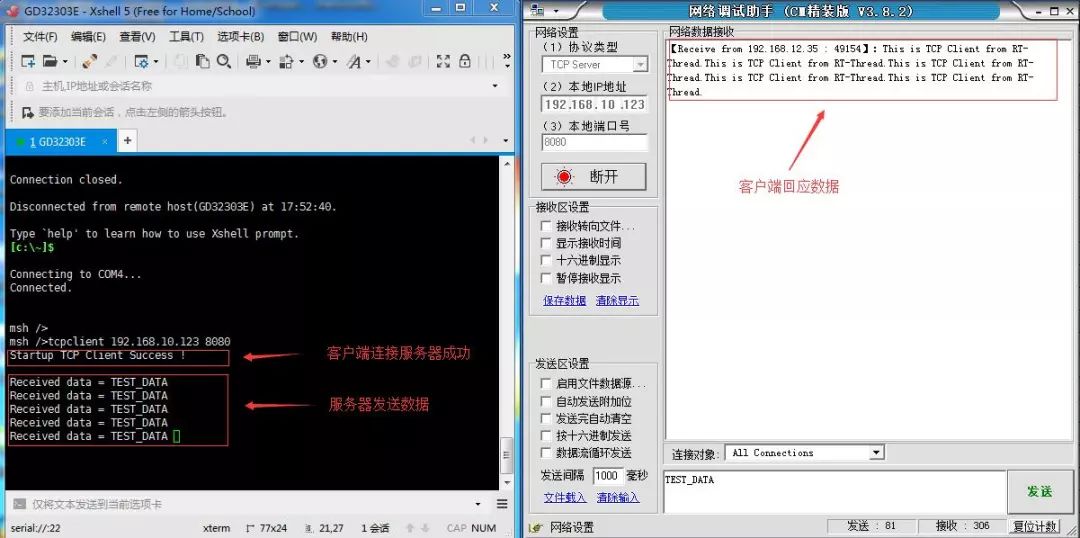
Task: Click the 清除显示 link
Action: (x=617, y=300)
